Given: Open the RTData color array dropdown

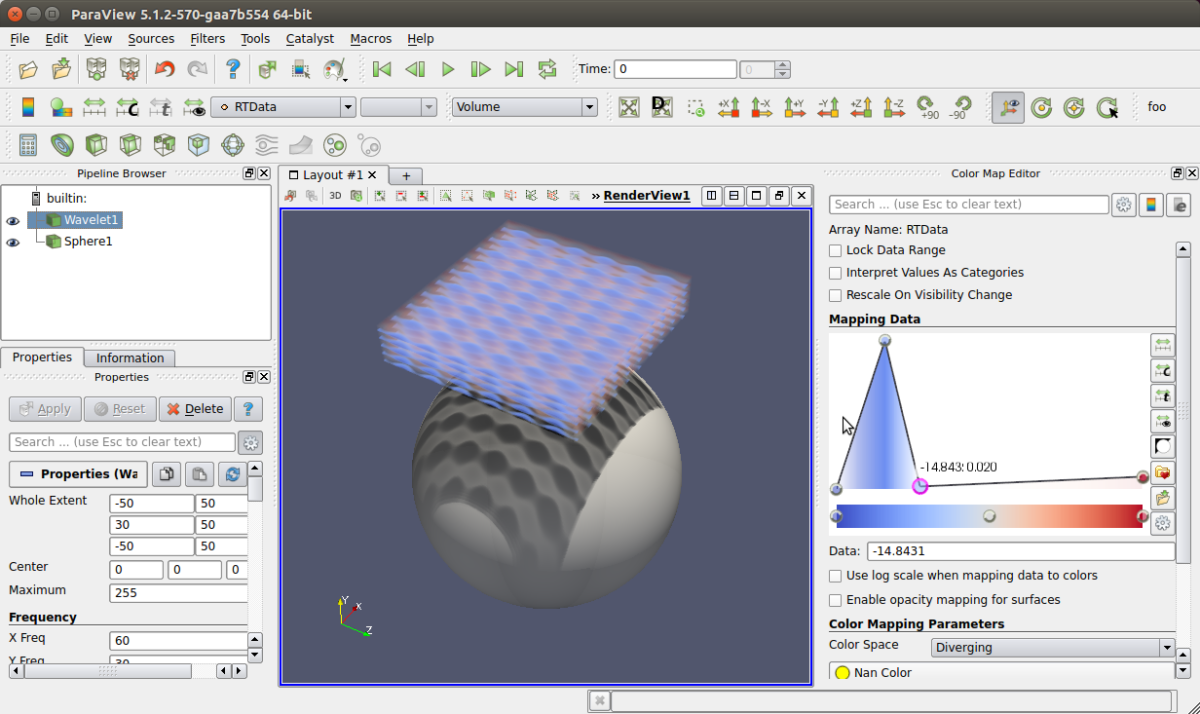Looking at the screenshot, I should click(x=284, y=107).
